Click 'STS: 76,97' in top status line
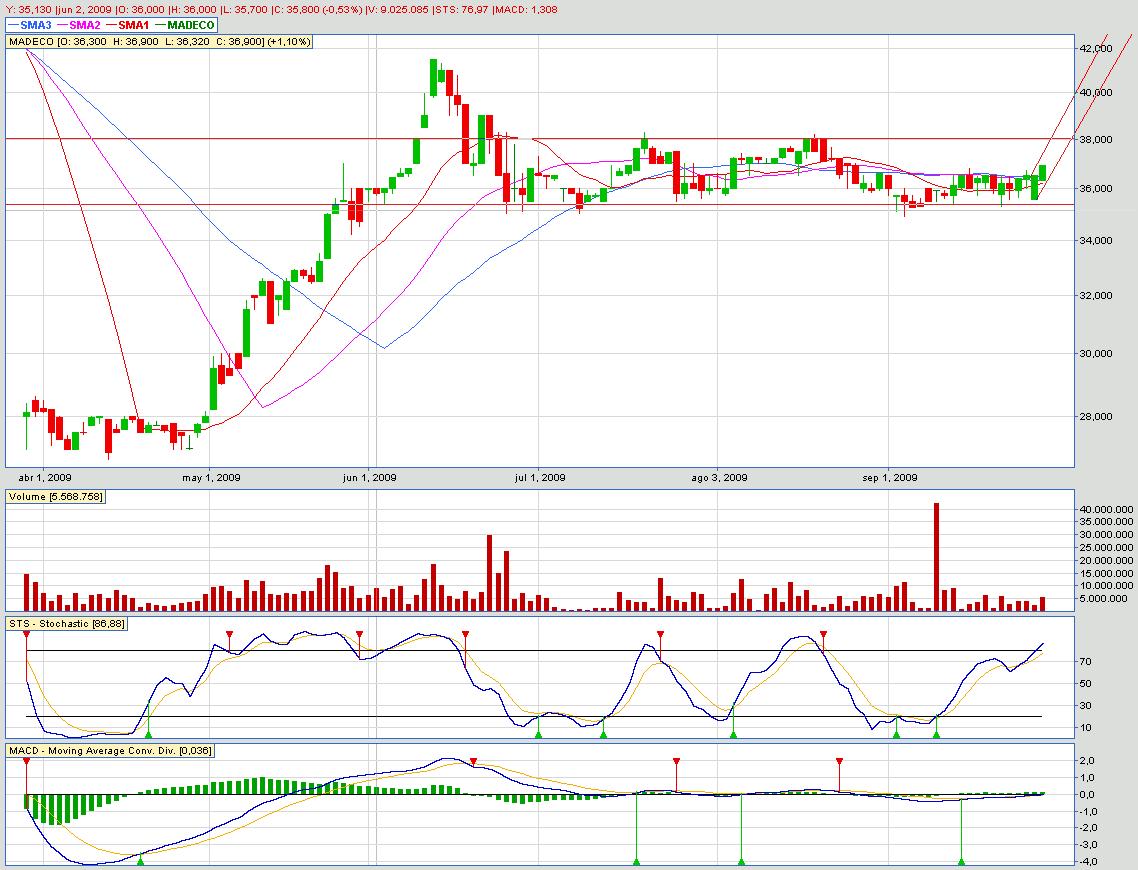This screenshot has height=870, width=1138. 462,9
